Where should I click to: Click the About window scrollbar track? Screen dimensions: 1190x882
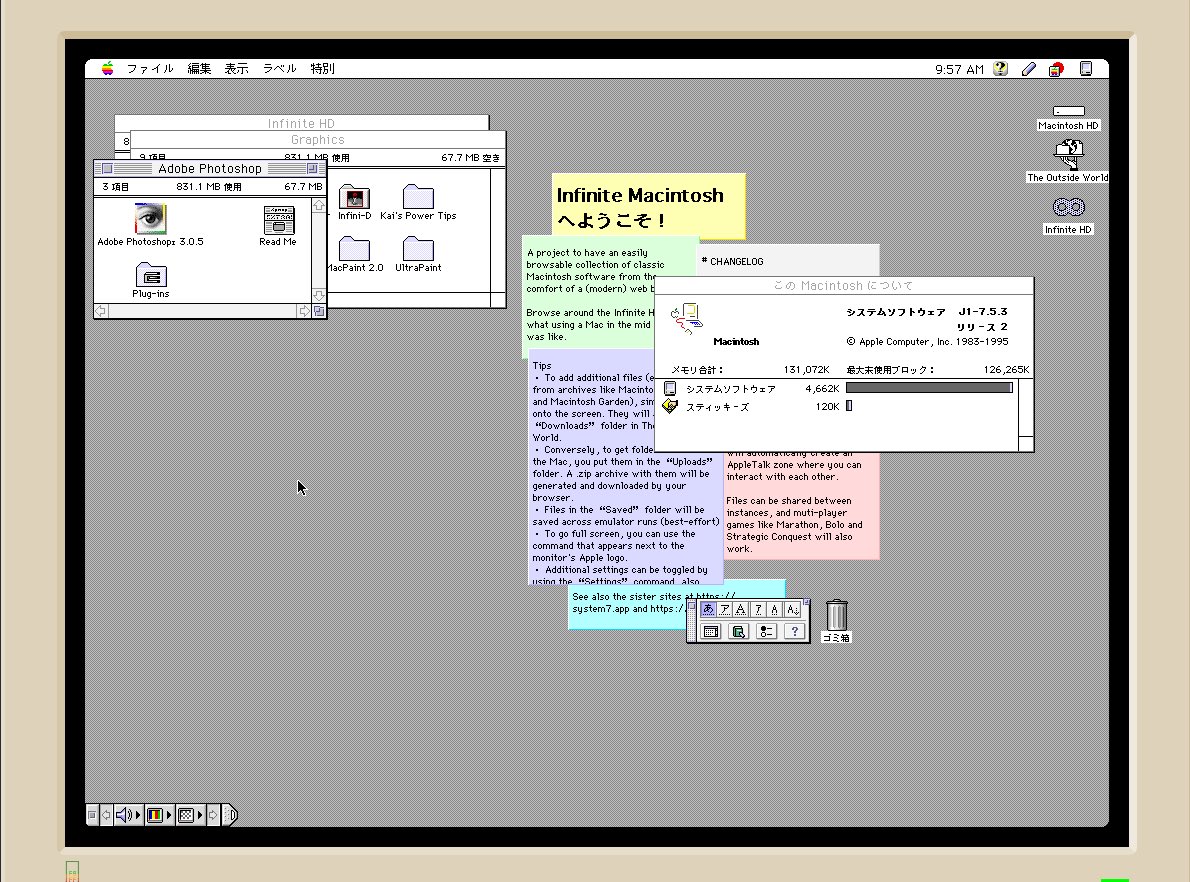point(1025,408)
